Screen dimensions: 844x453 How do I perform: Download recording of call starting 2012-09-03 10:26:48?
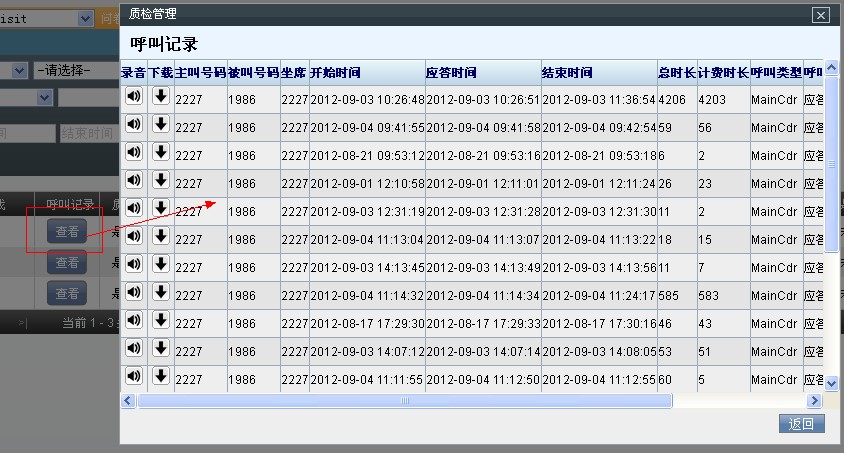pos(160,97)
